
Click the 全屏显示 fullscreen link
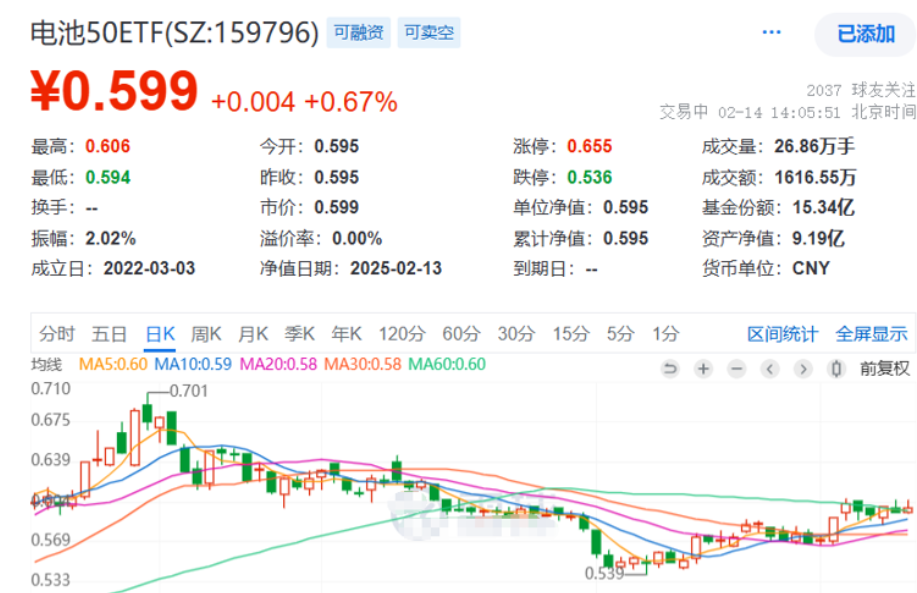point(871,334)
